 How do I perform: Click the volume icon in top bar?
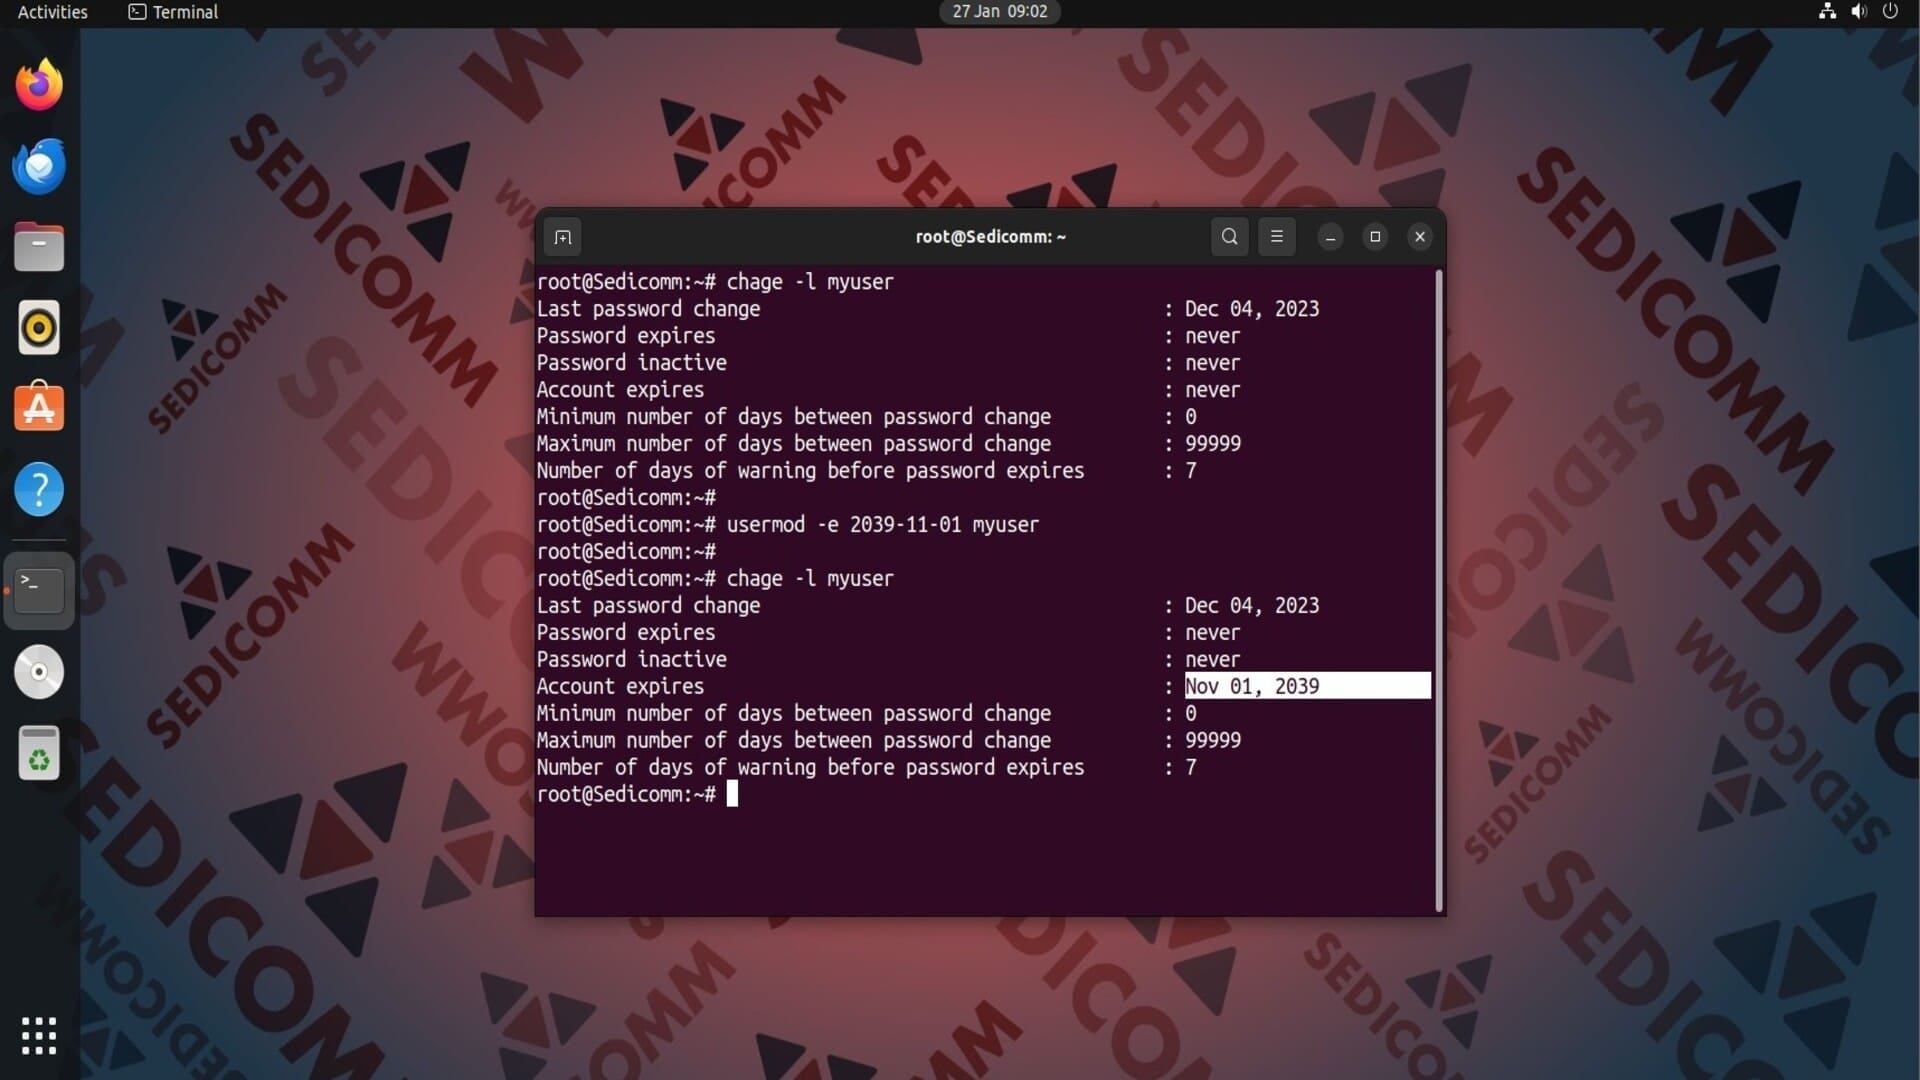tap(1858, 12)
